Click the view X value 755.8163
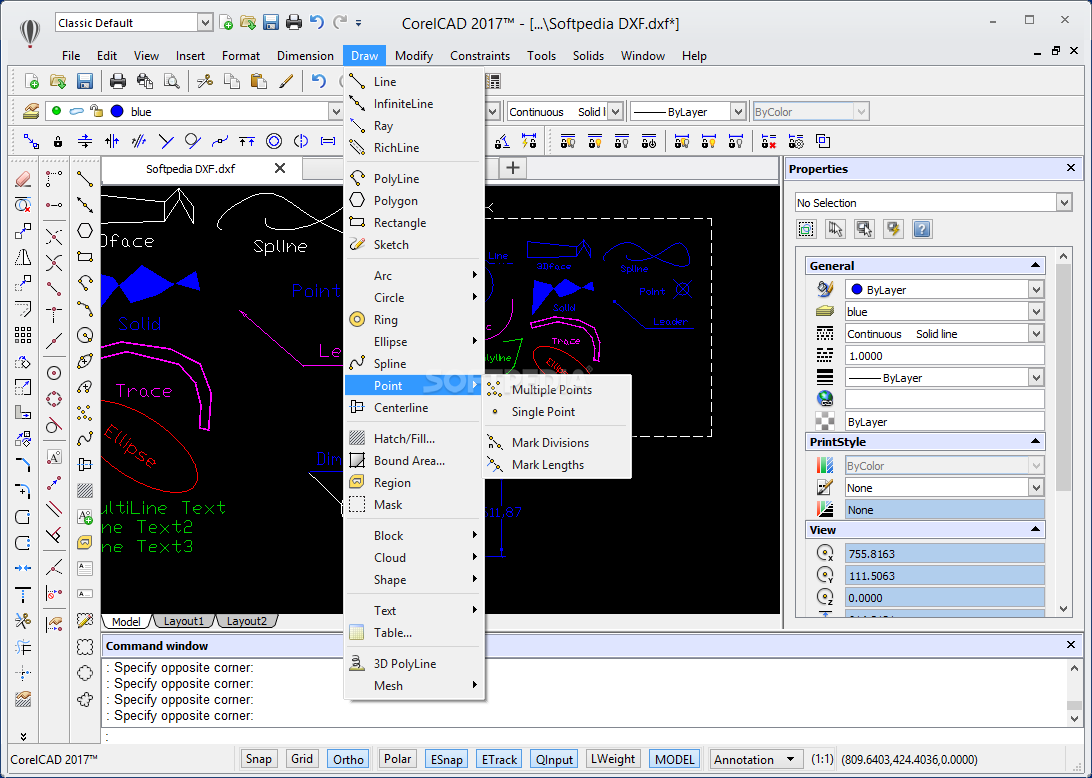 pyautogui.click(x=944, y=554)
